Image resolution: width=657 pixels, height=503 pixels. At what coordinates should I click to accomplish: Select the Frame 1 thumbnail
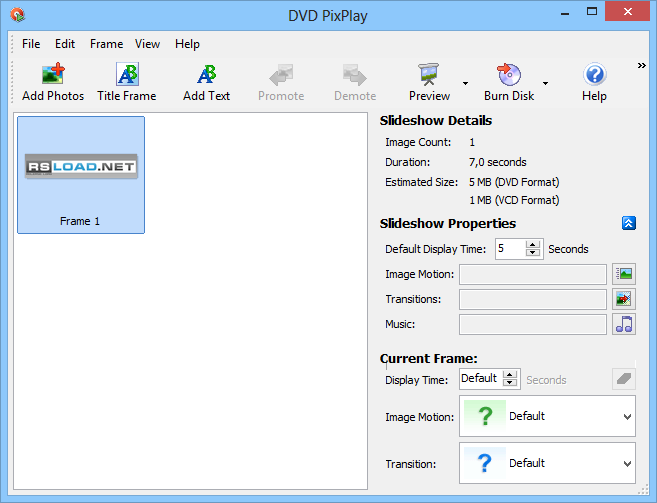tap(81, 175)
